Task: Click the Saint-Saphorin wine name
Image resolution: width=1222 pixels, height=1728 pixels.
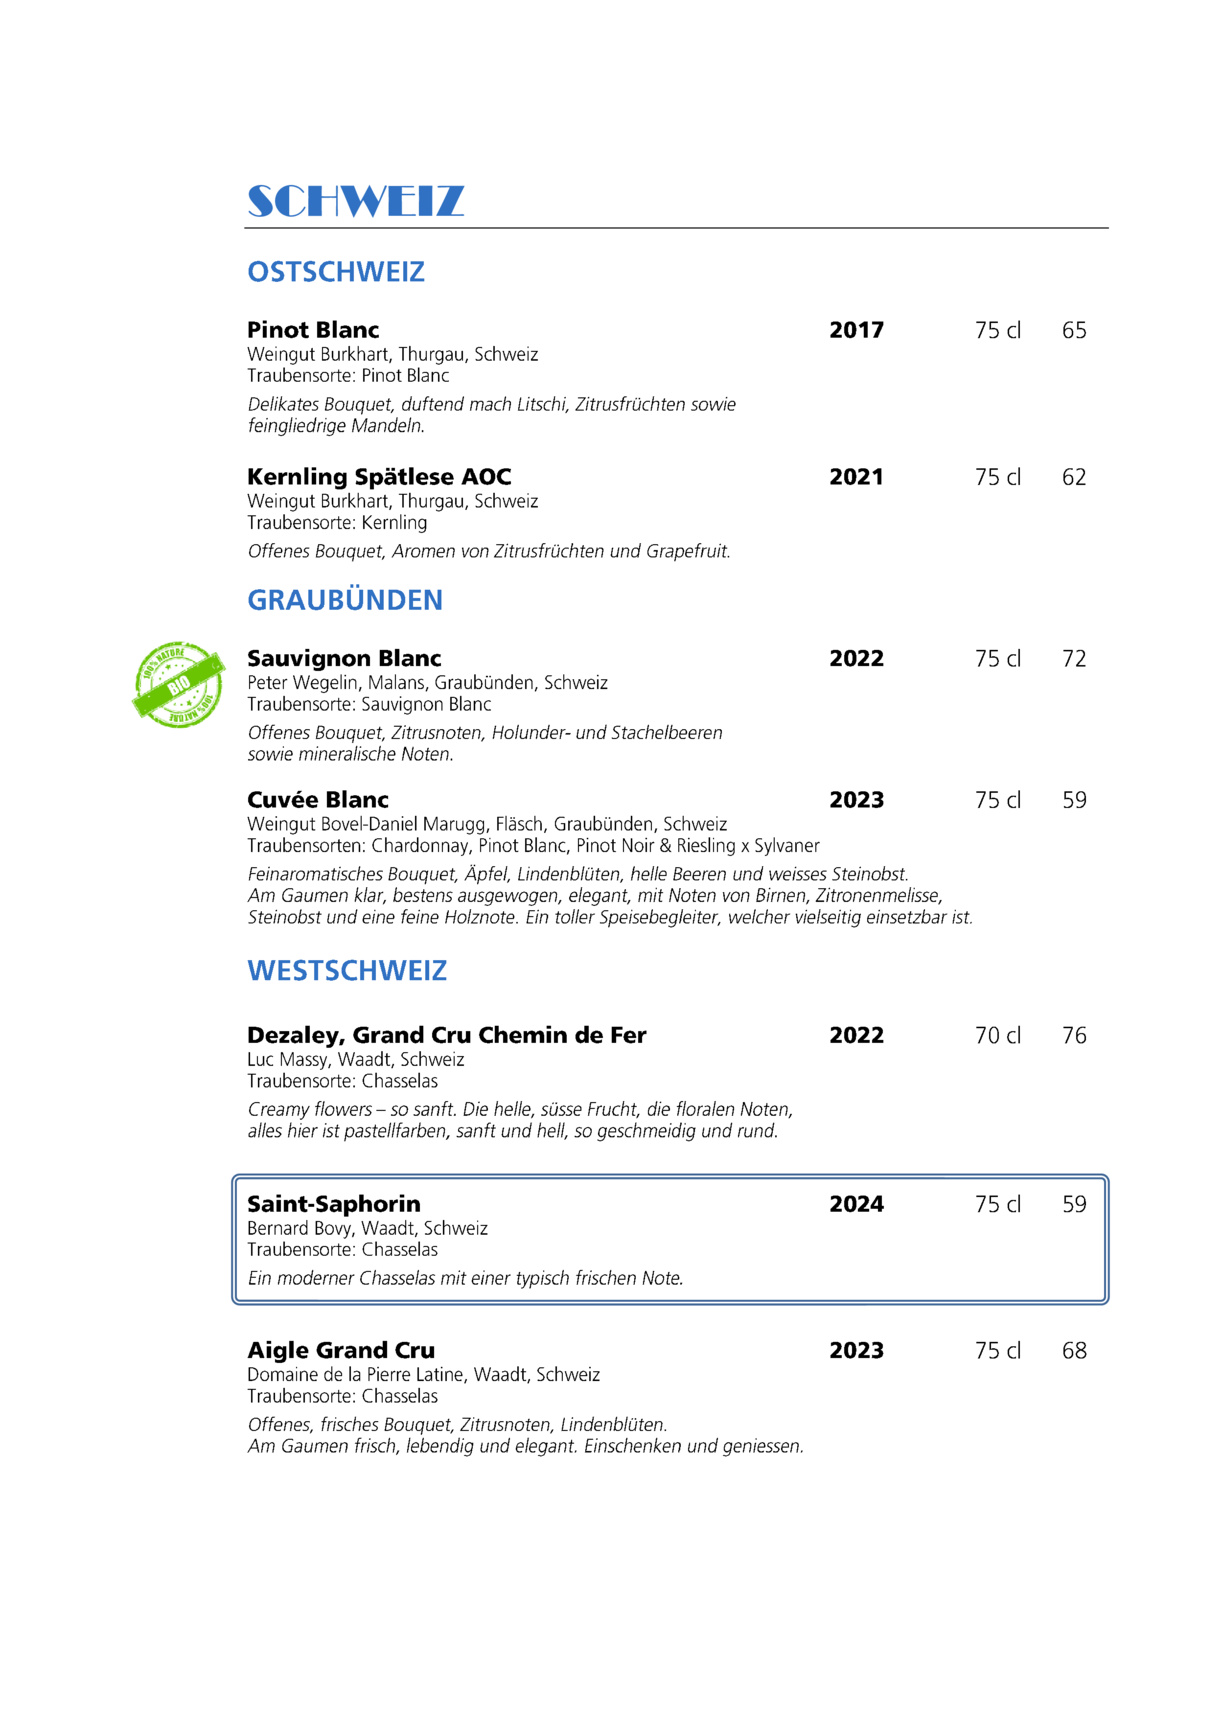Action: [334, 1204]
